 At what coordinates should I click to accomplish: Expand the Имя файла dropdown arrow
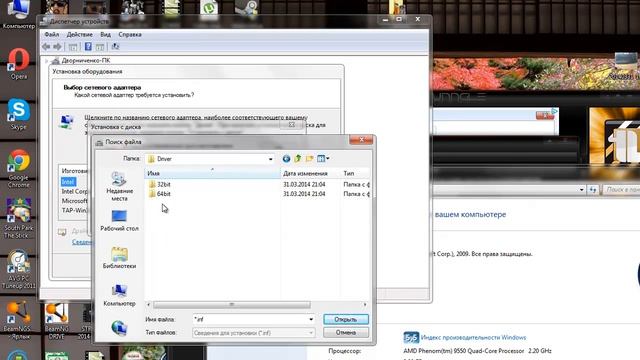pos(311,319)
